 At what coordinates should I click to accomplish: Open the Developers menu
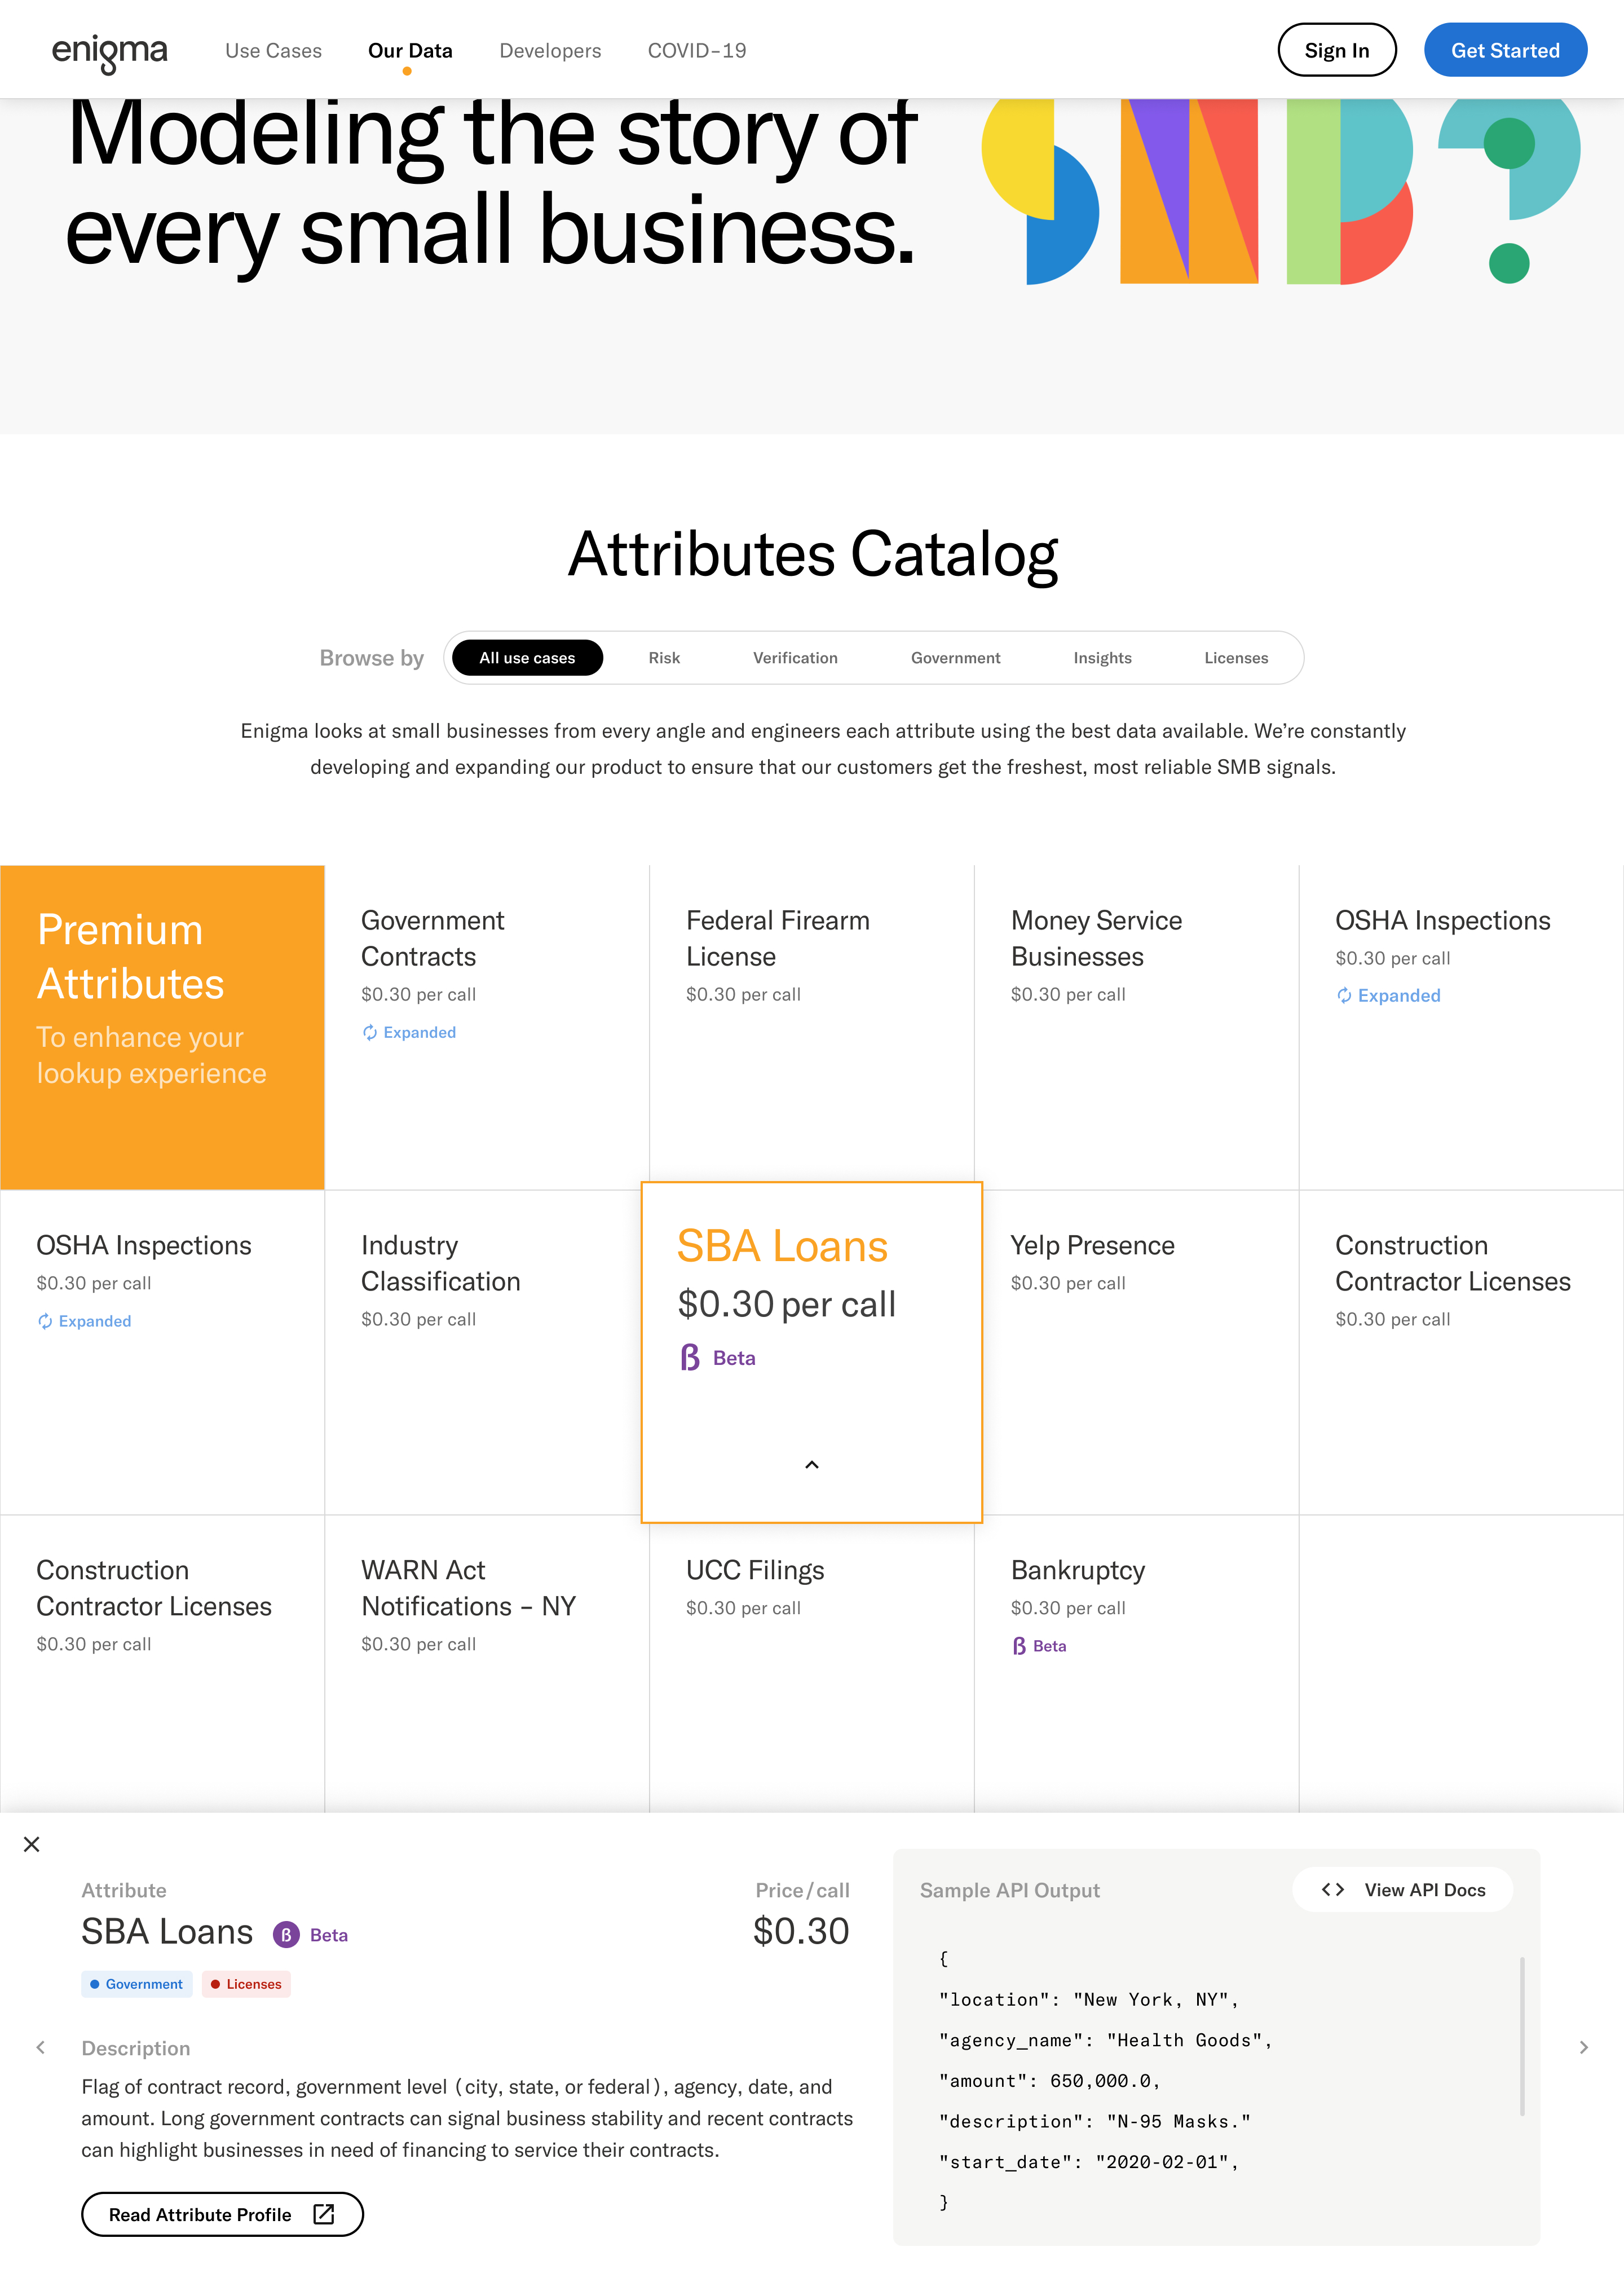click(x=550, y=51)
